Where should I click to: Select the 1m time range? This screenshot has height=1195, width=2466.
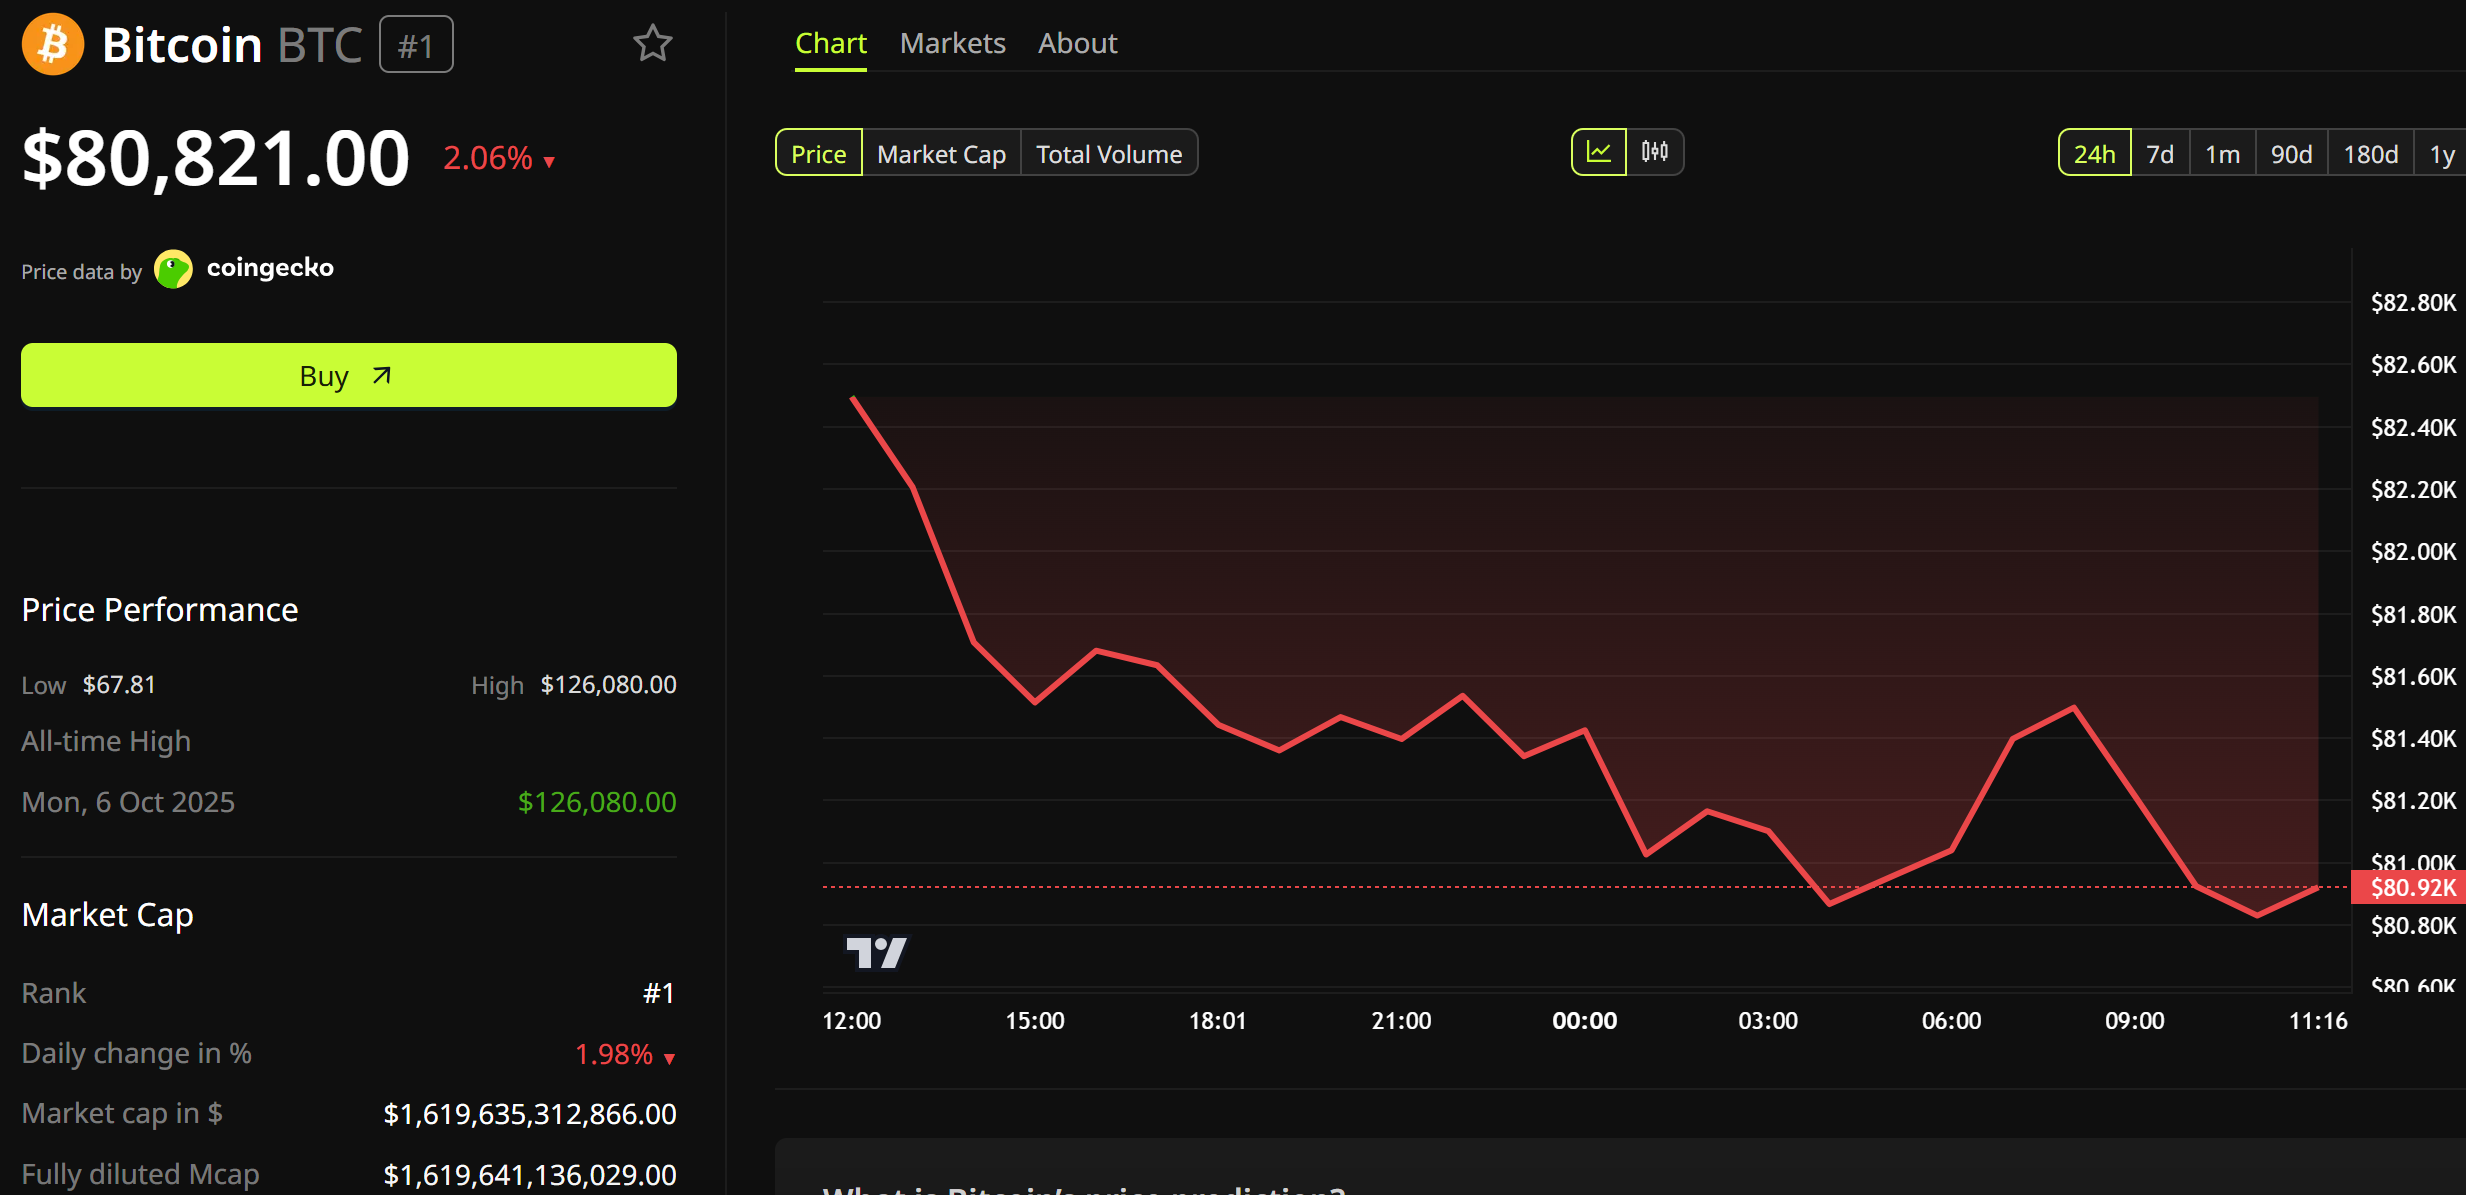click(2222, 153)
